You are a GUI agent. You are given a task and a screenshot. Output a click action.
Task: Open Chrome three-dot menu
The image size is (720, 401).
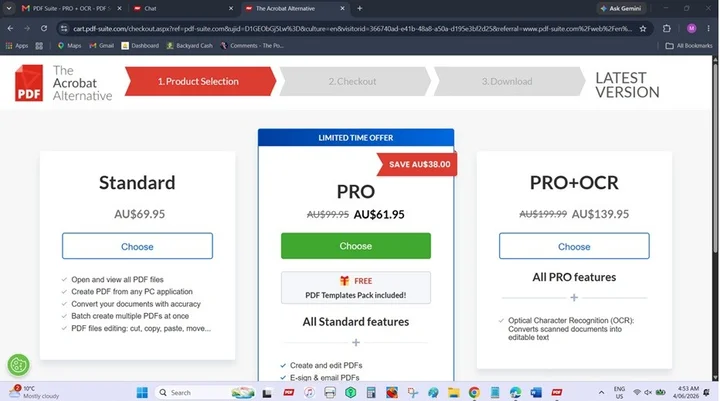(x=709, y=28)
